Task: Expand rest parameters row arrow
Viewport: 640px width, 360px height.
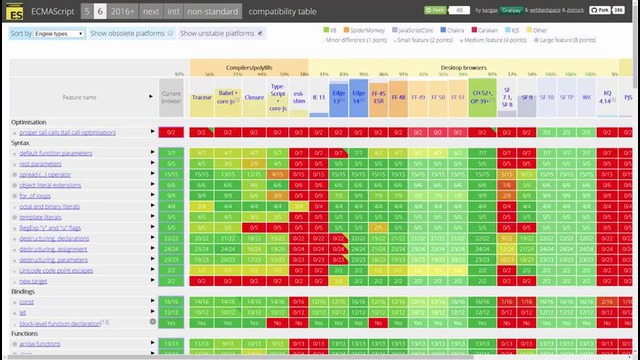Action: tap(152, 162)
